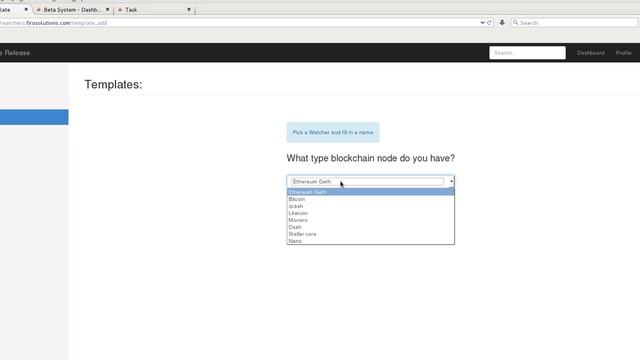
Task: Choose zcash from node list
Action: tap(371, 206)
